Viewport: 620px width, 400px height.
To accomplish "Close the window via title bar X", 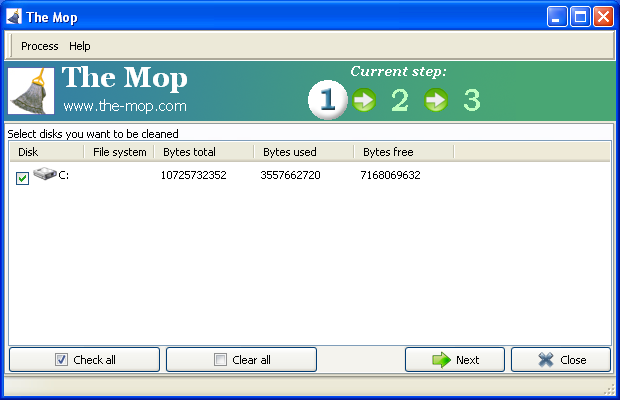I will [603, 17].
